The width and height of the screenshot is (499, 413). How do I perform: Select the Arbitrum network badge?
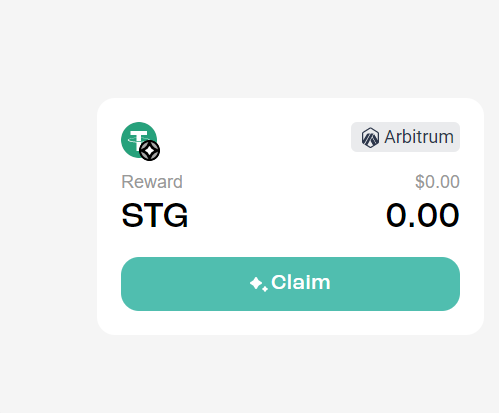405,137
